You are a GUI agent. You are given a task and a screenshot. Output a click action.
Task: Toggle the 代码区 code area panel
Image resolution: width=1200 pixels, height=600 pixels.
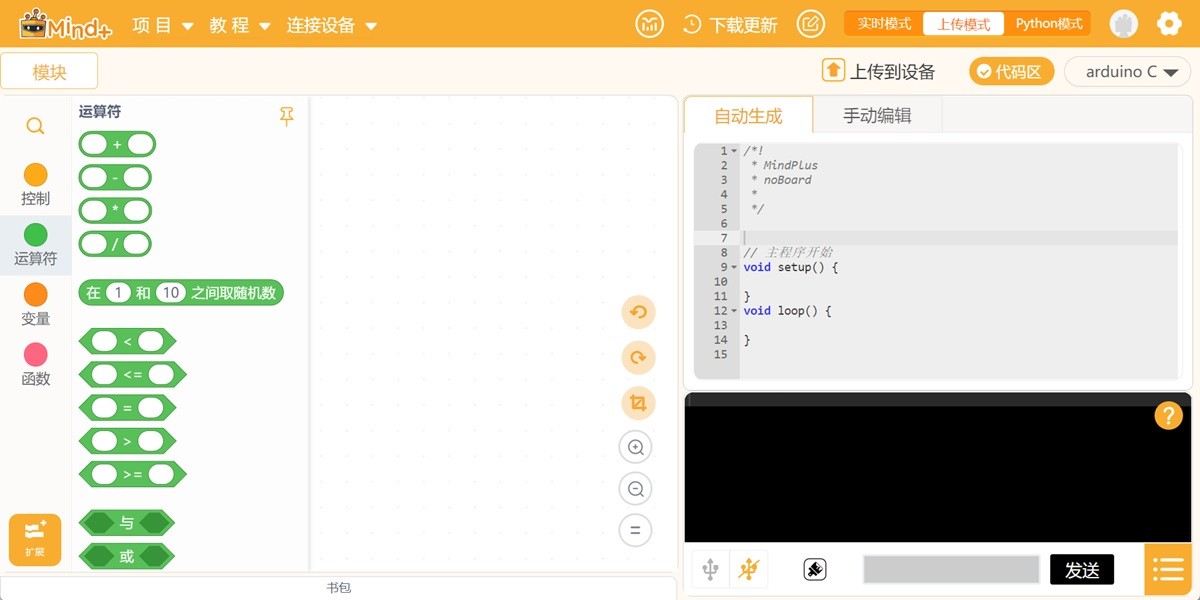(x=1011, y=71)
